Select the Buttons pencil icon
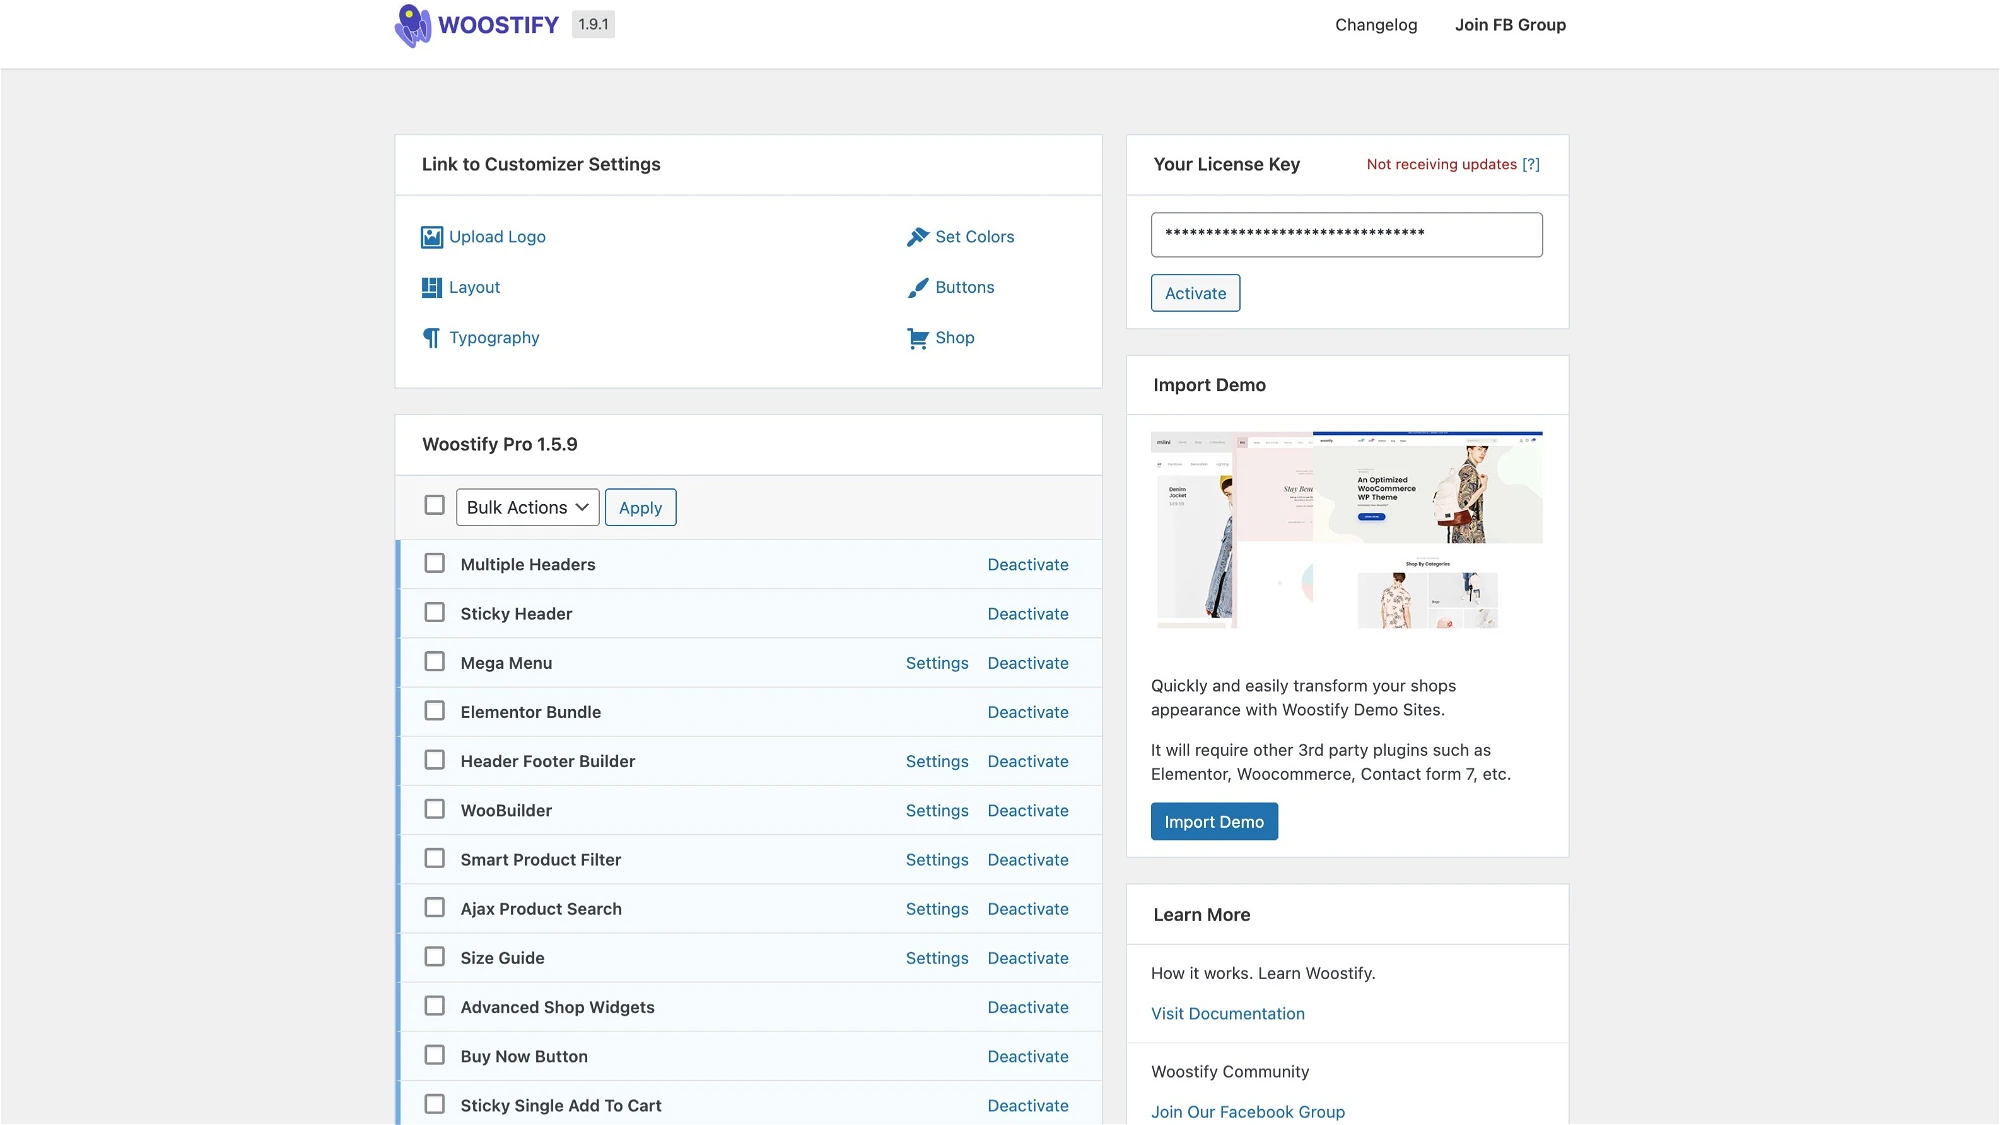Viewport: 2000px width, 1125px height. [x=918, y=287]
